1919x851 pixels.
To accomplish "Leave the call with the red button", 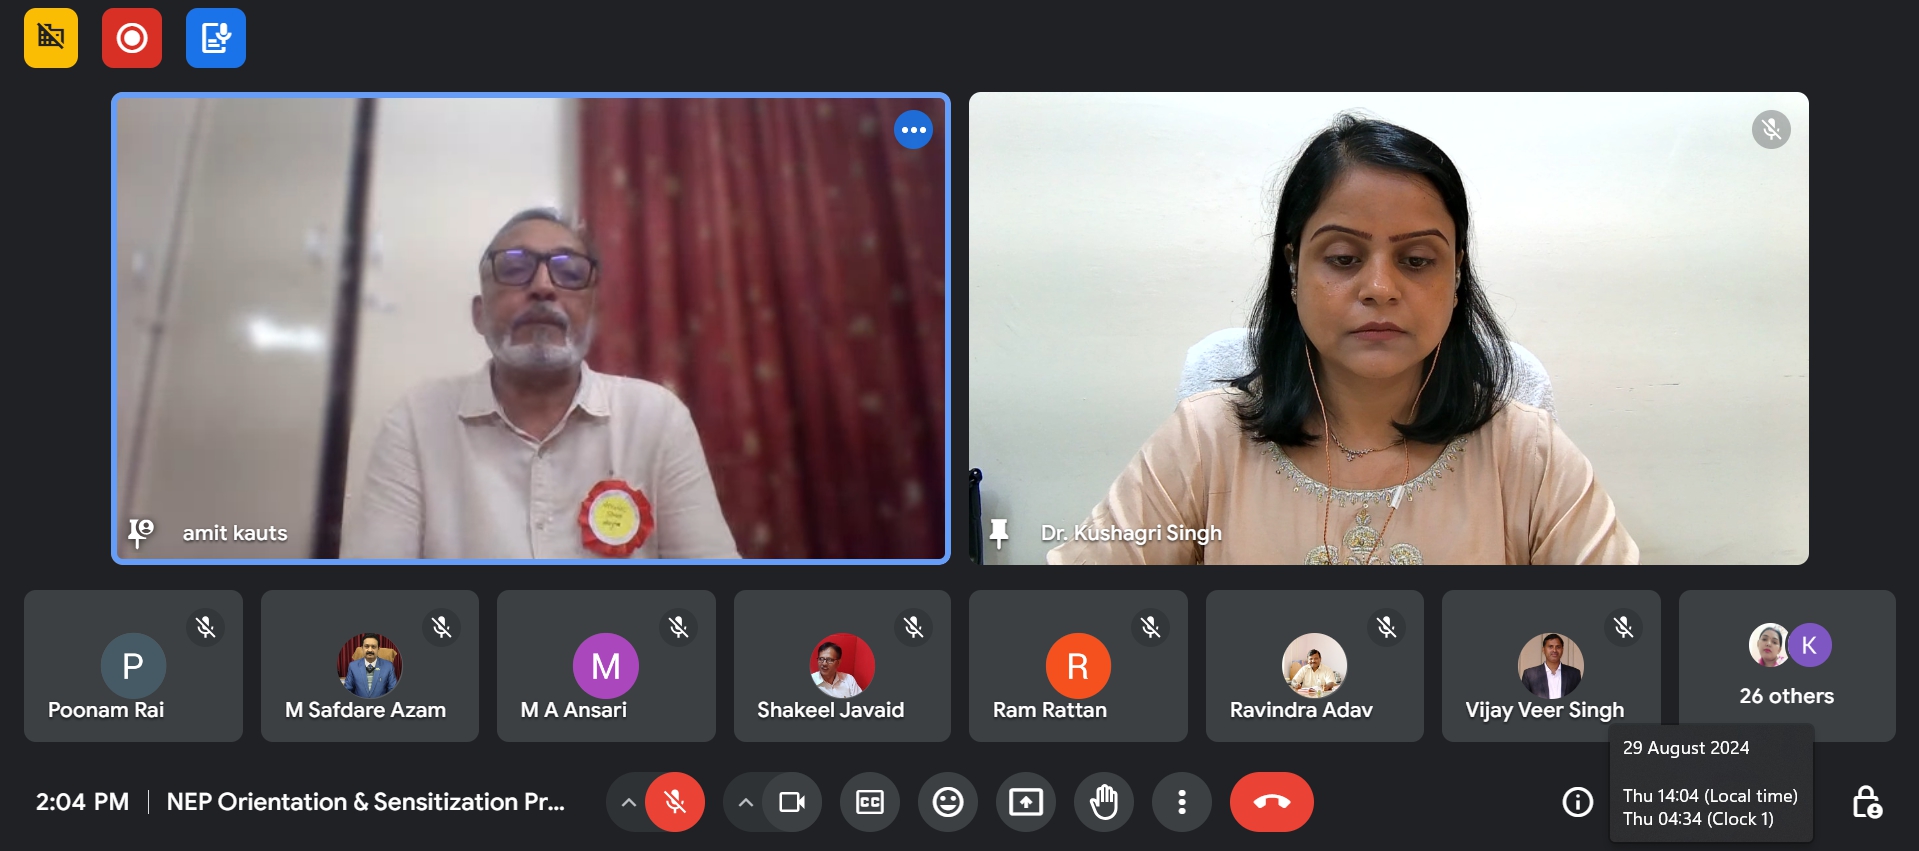I will pos(1271,802).
